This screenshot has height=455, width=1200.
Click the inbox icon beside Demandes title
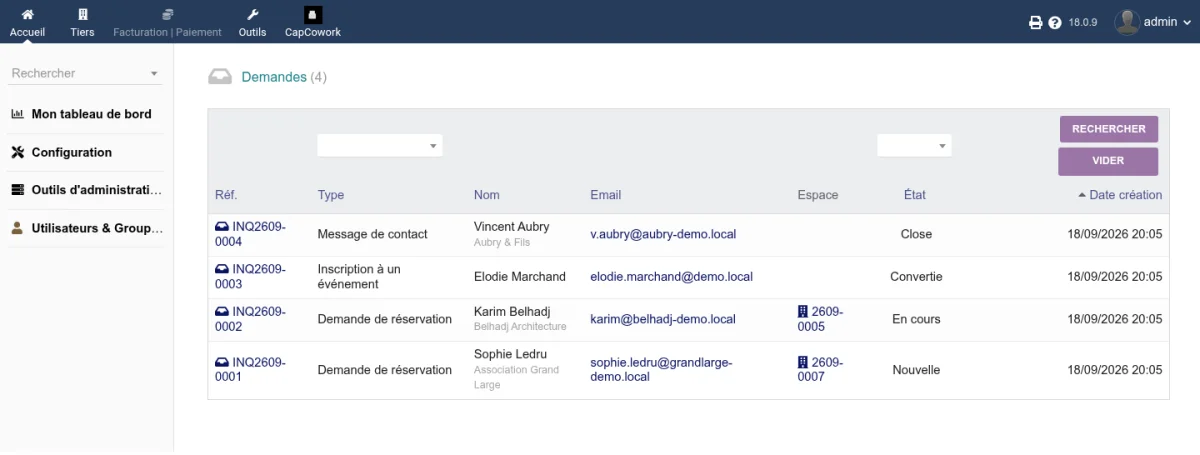coord(220,77)
